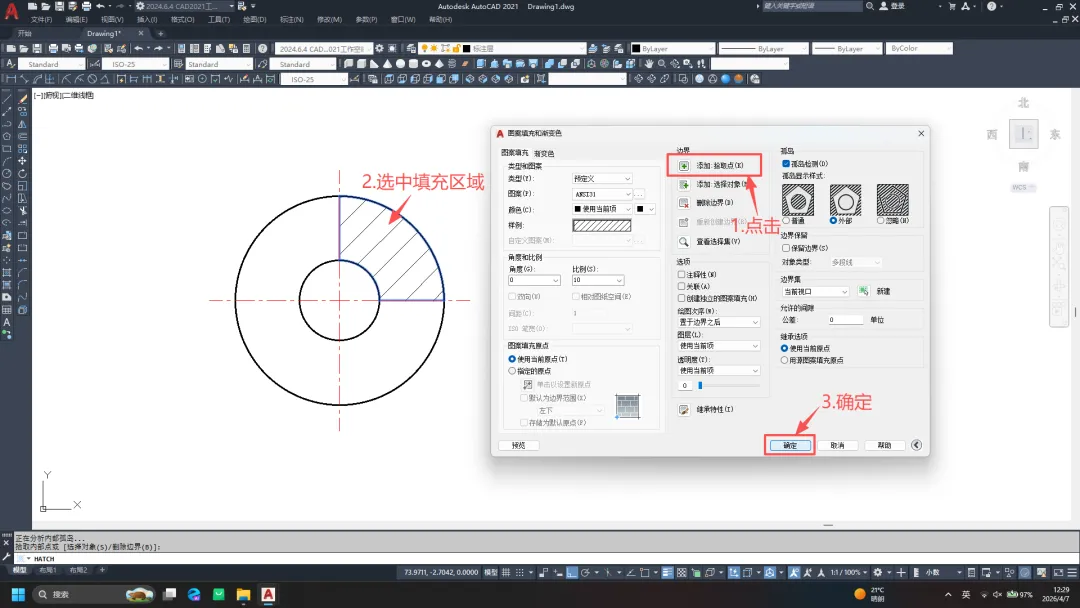The height and width of the screenshot is (608, 1080).
Task: Select the Specified origin (指定的原点) radio button
Action: pos(512,371)
